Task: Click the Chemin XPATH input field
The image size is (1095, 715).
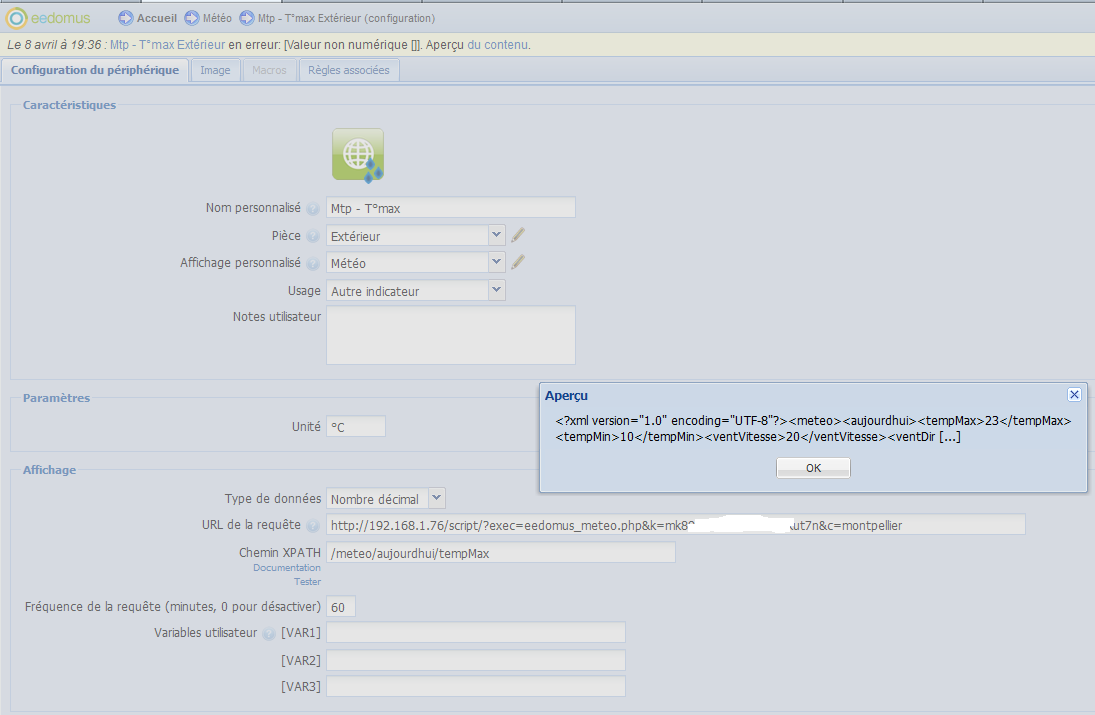Action: click(501, 553)
